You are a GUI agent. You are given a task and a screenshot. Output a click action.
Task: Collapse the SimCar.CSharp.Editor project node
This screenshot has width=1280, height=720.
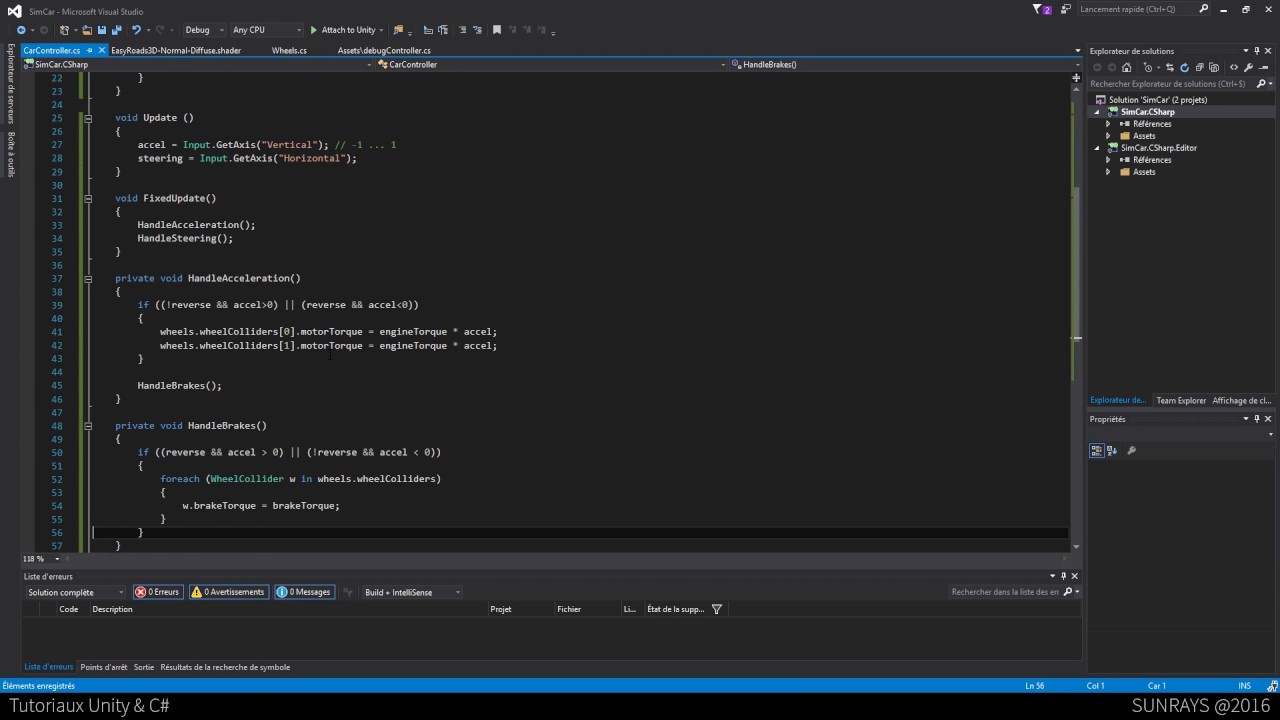[x=1097, y=148]
